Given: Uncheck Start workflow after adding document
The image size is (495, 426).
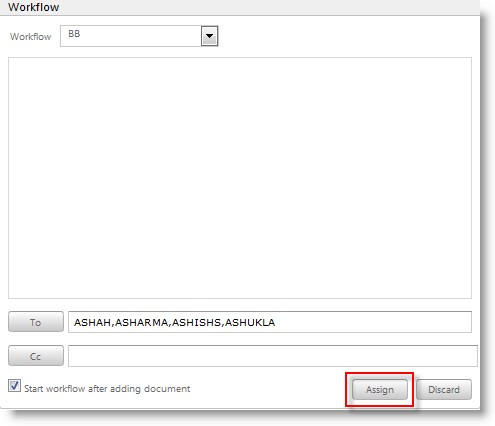Looking at the screenshot, I should [x=14, y=386].
